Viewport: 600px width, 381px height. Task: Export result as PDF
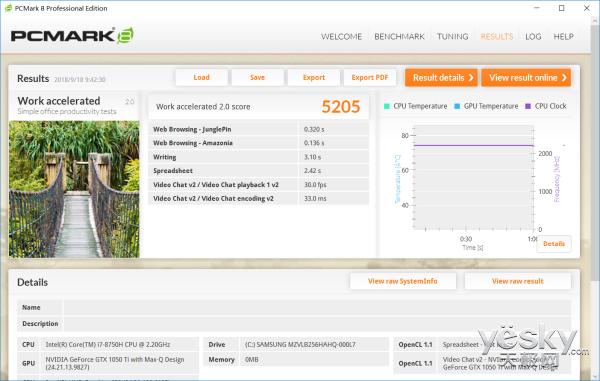click(370, 77)
